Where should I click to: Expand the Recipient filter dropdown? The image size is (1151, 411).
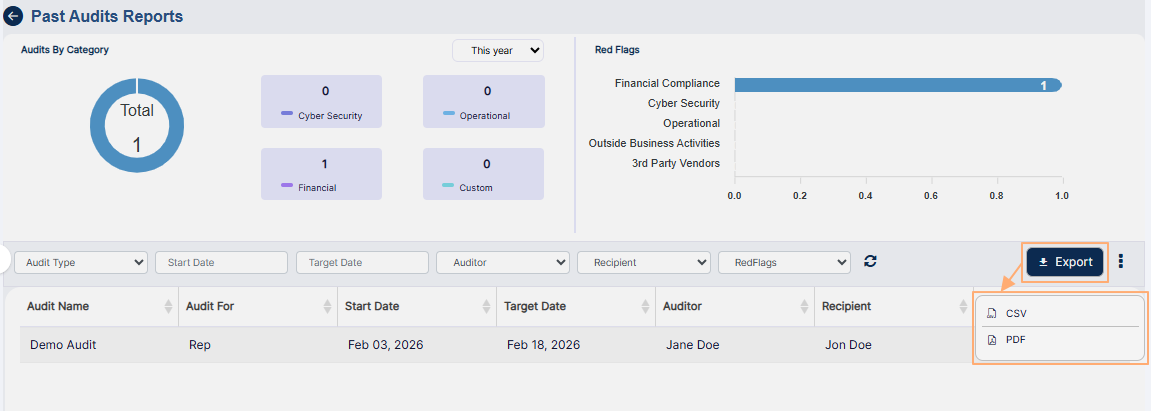(x=644, y=262)
